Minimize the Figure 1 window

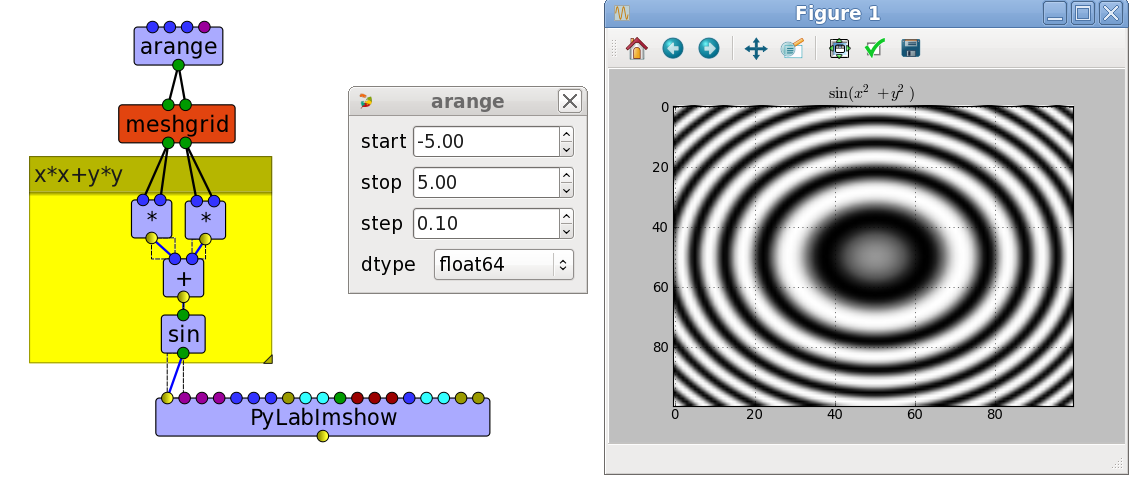(x=1054, y=13)
